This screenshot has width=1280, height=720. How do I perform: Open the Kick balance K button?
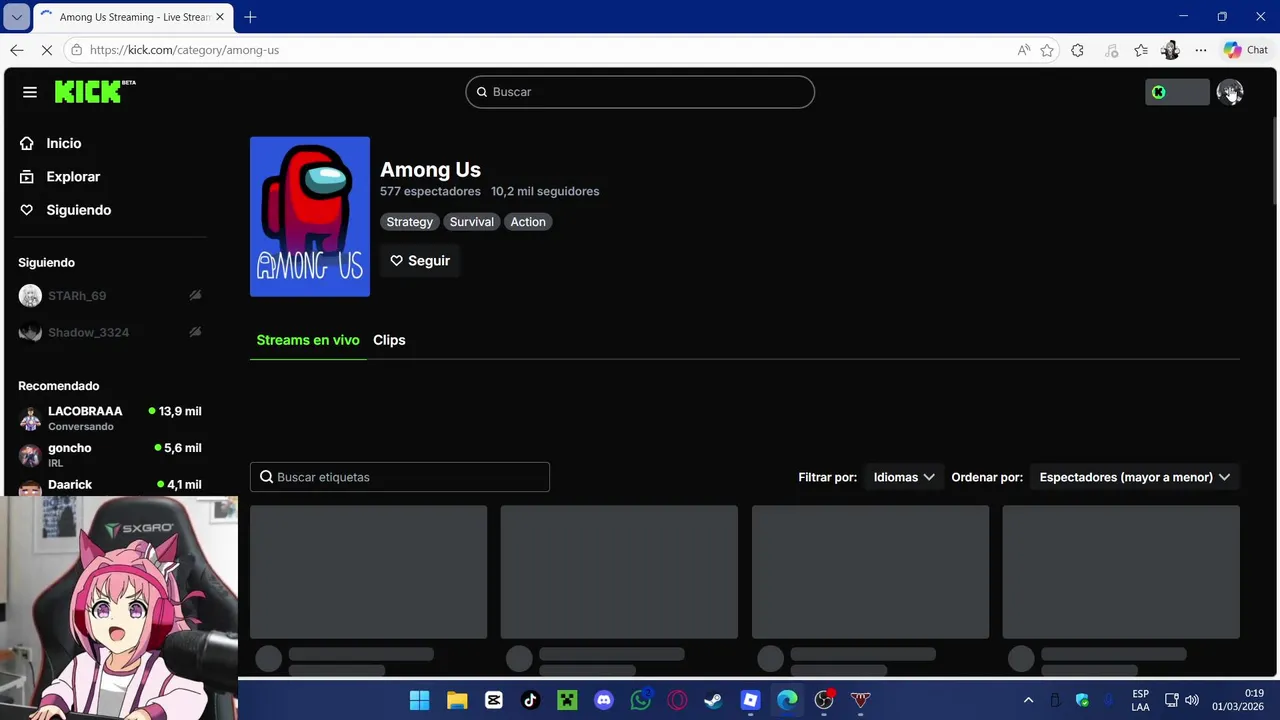pyautogui.click(x=1177, y=92)
